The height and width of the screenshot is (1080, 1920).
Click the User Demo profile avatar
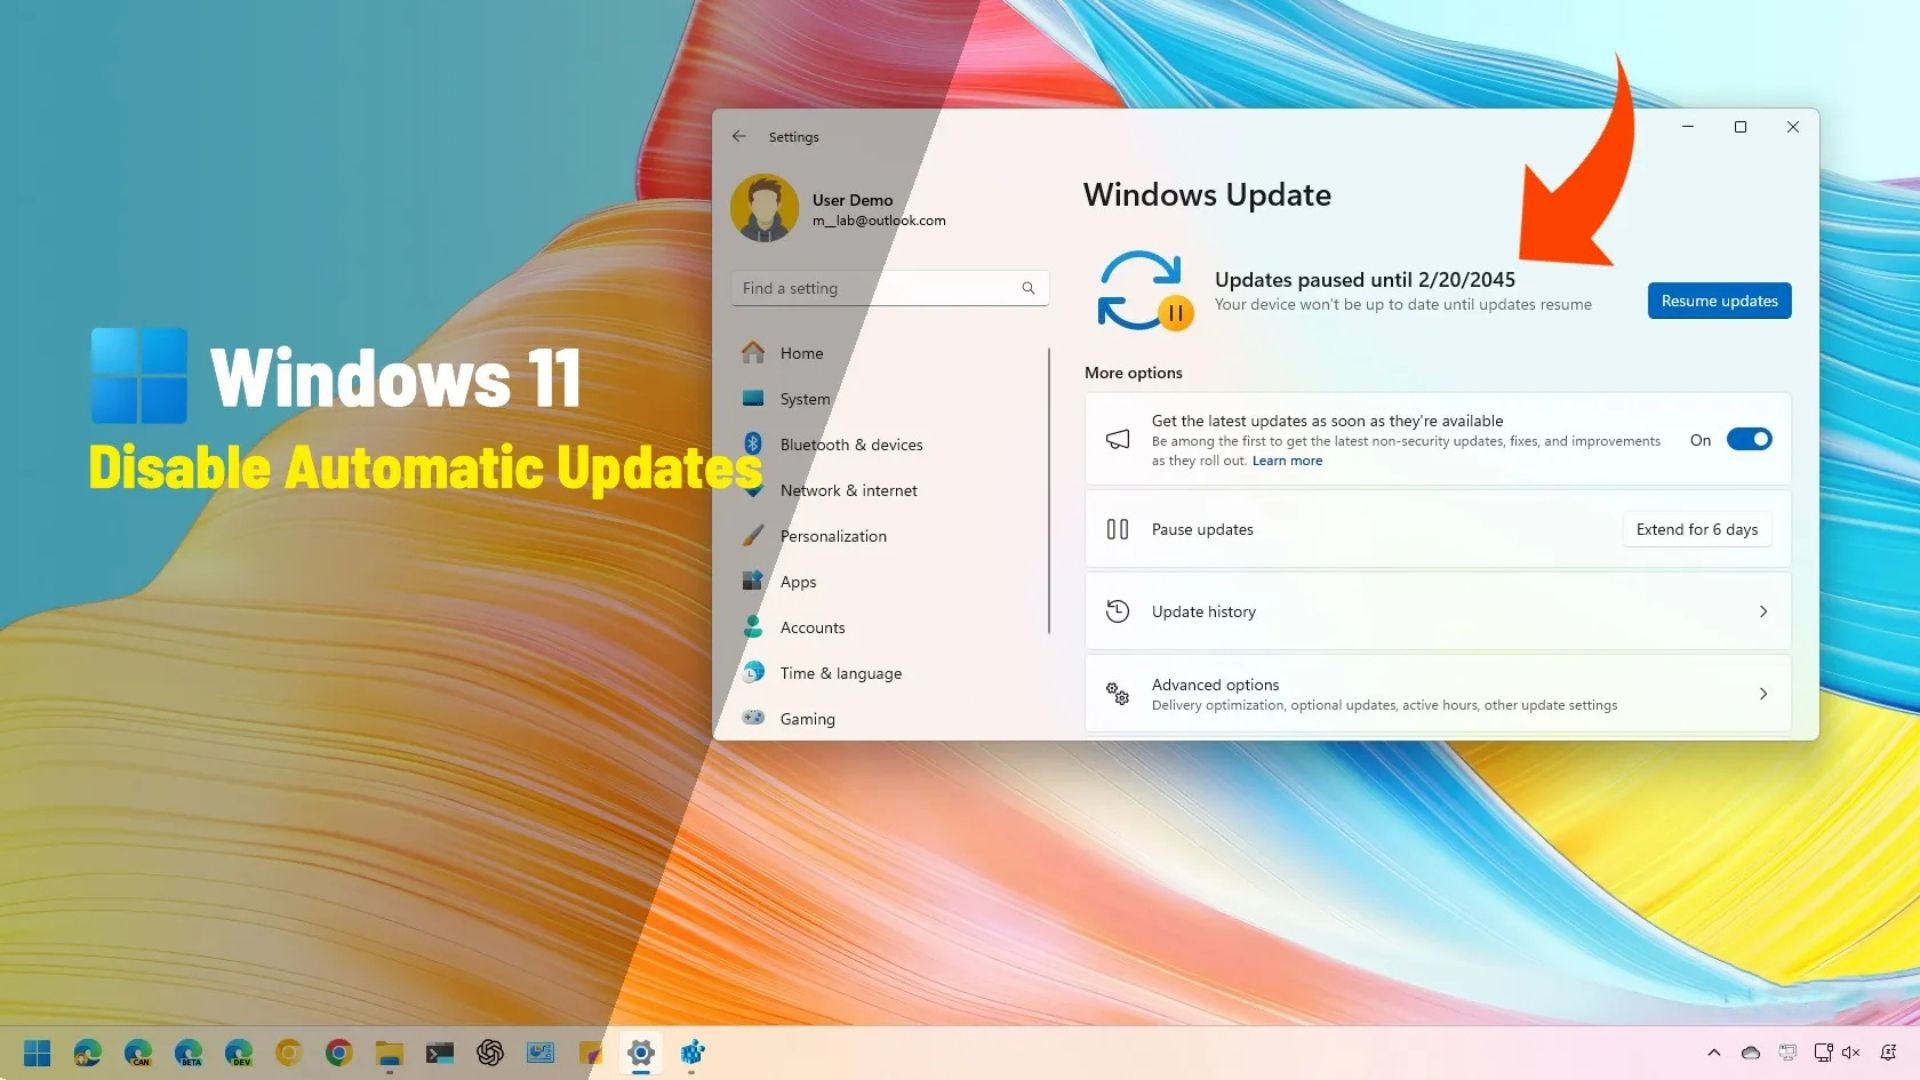764,208
